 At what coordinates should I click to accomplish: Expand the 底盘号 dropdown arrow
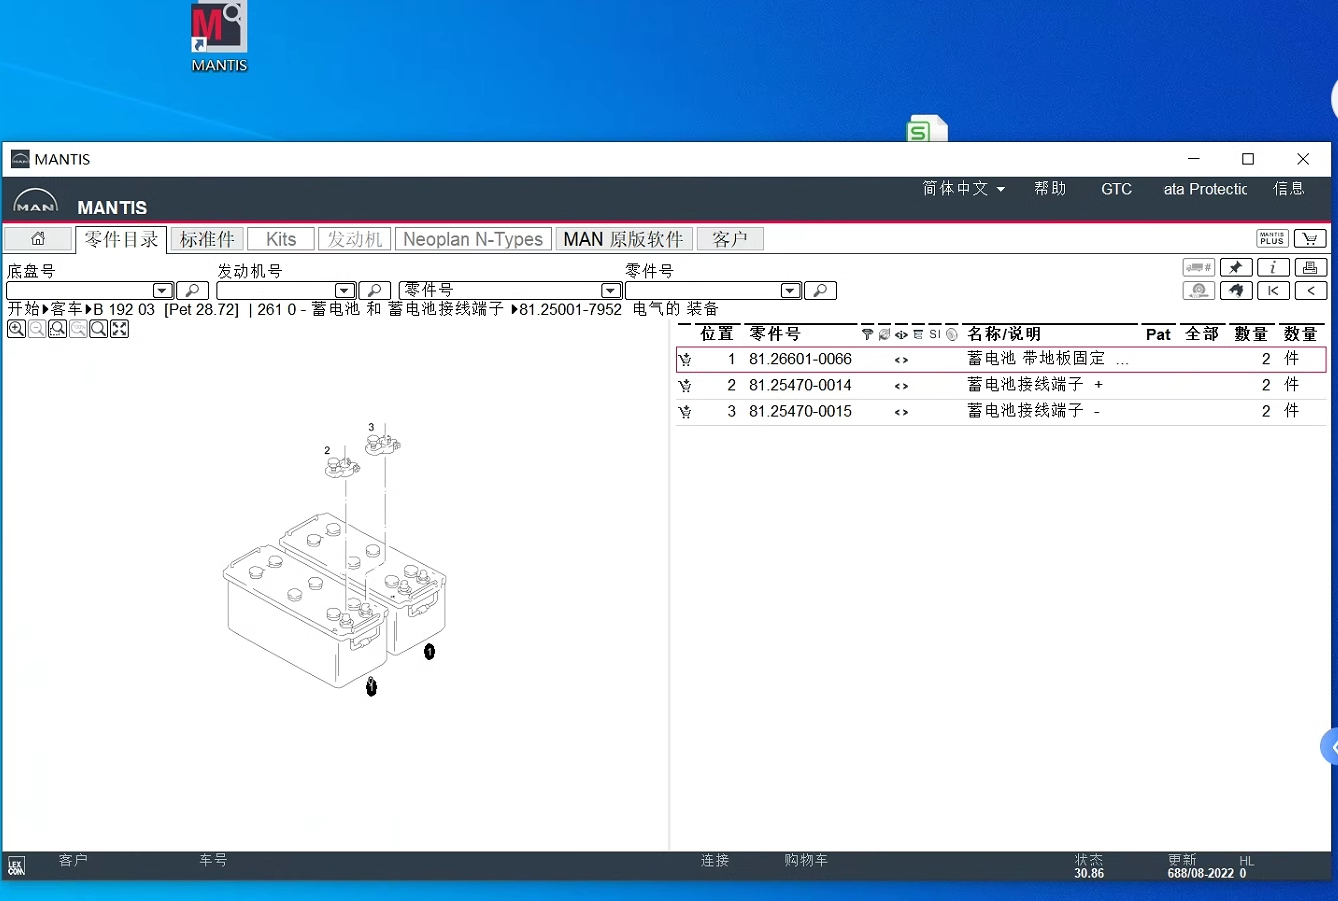(x=163, y=291)
